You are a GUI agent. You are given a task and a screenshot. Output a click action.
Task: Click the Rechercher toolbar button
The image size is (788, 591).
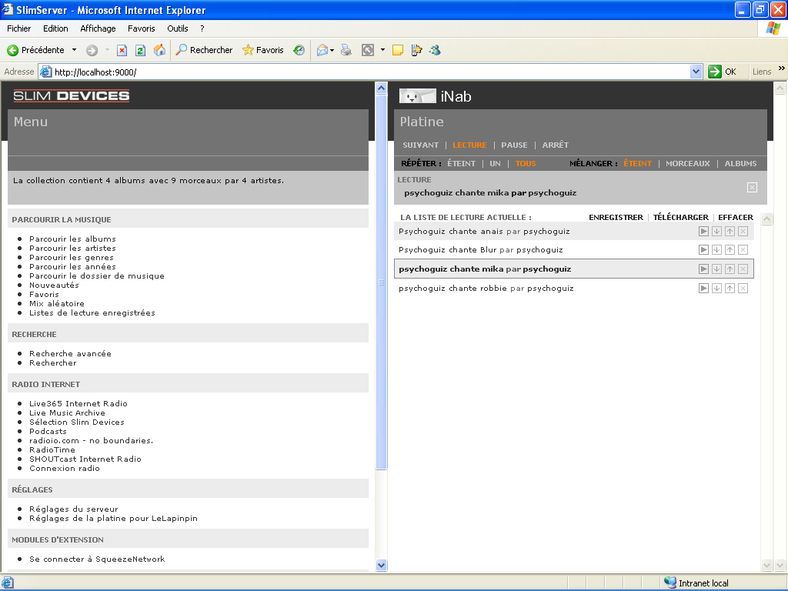coord(204,50)
